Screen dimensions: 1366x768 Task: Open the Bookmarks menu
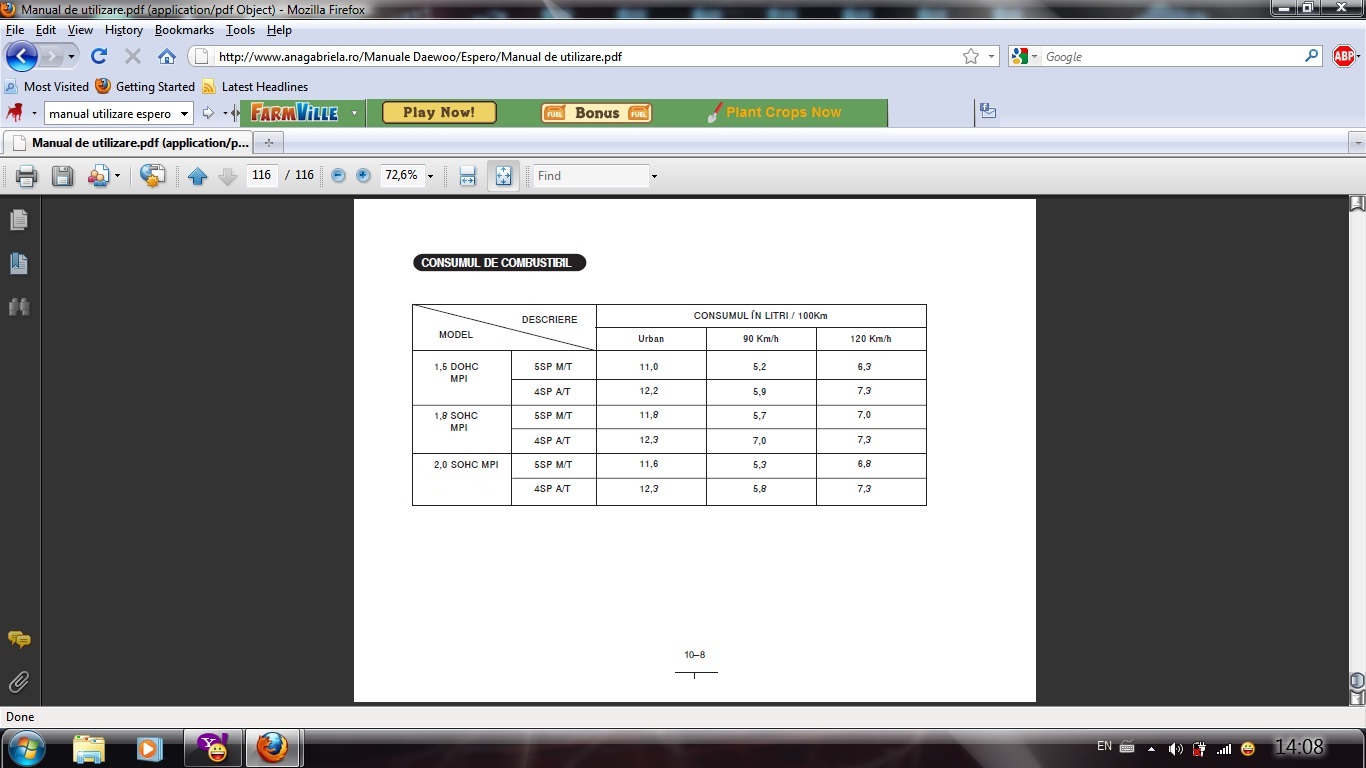click(x=184, y=30)
